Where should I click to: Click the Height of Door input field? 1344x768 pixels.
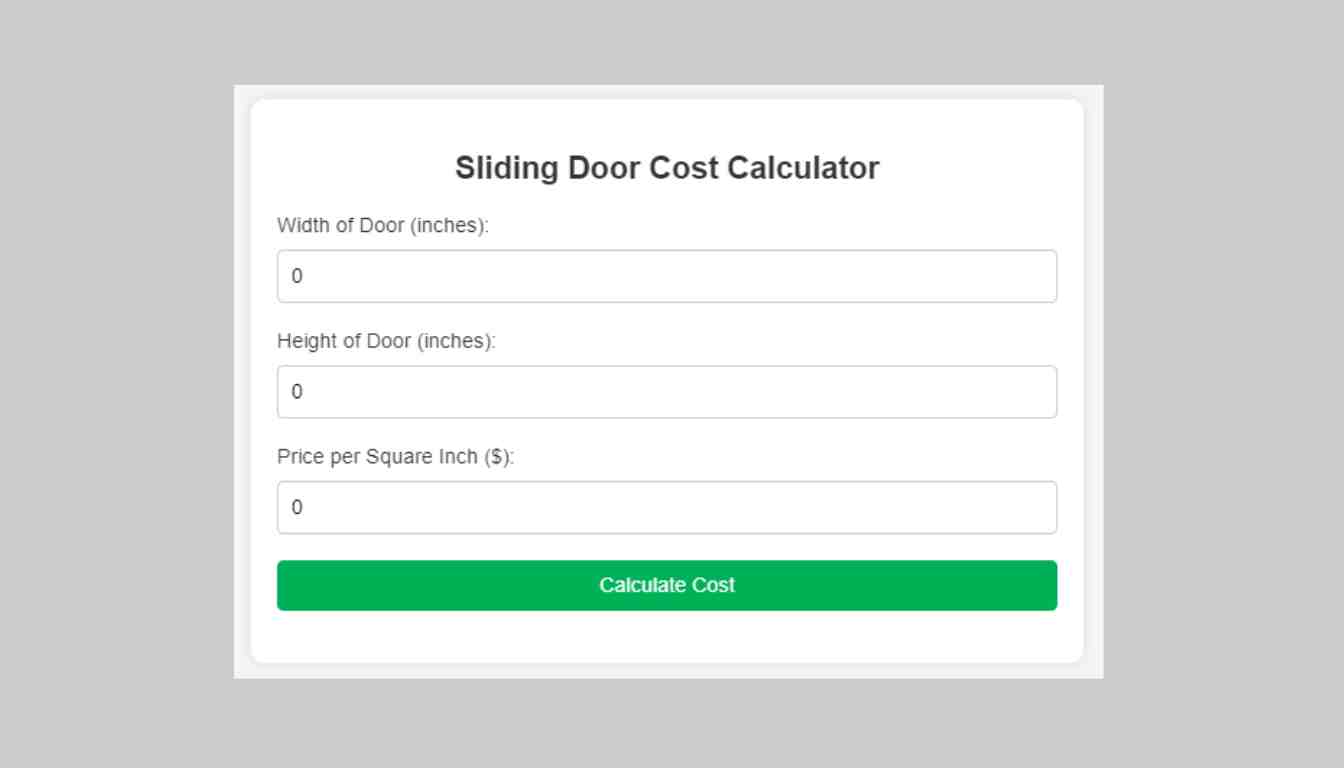[667, 391]
